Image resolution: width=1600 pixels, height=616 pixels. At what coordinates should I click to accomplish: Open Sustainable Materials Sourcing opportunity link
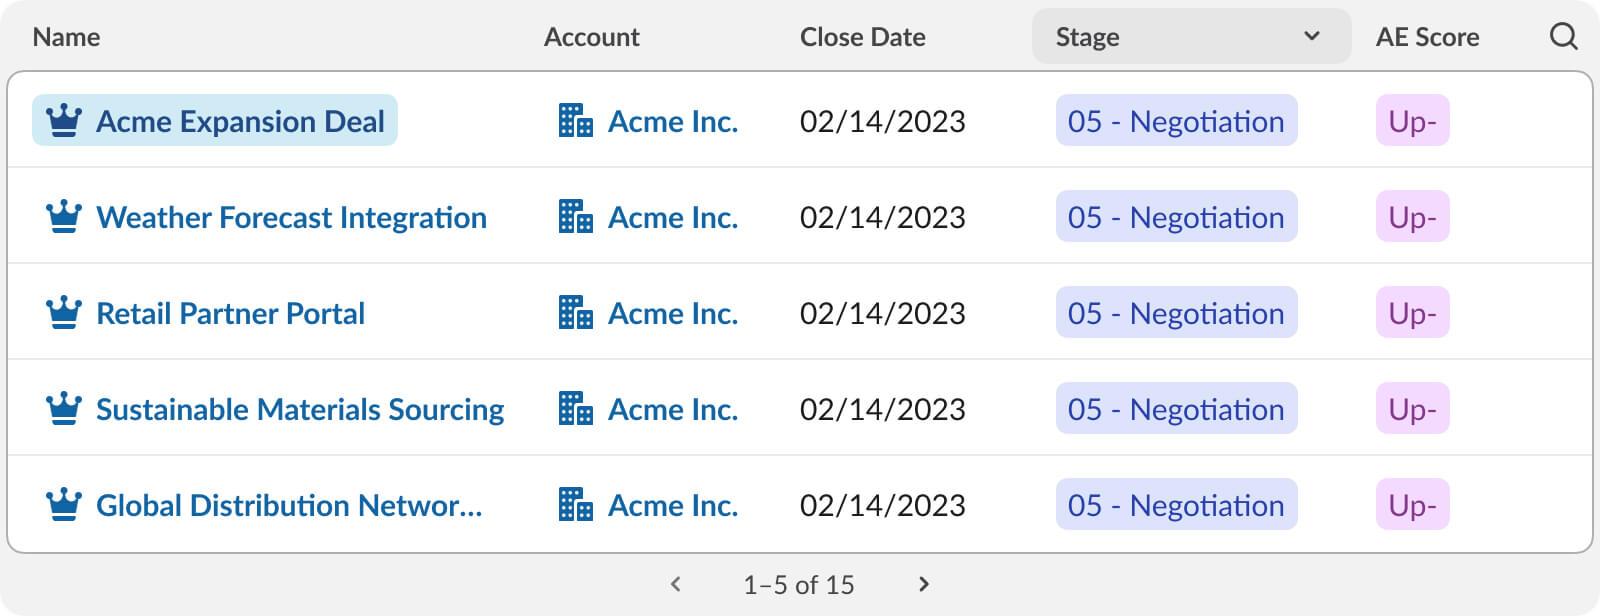pyautogui.click(x=300, y=409)
